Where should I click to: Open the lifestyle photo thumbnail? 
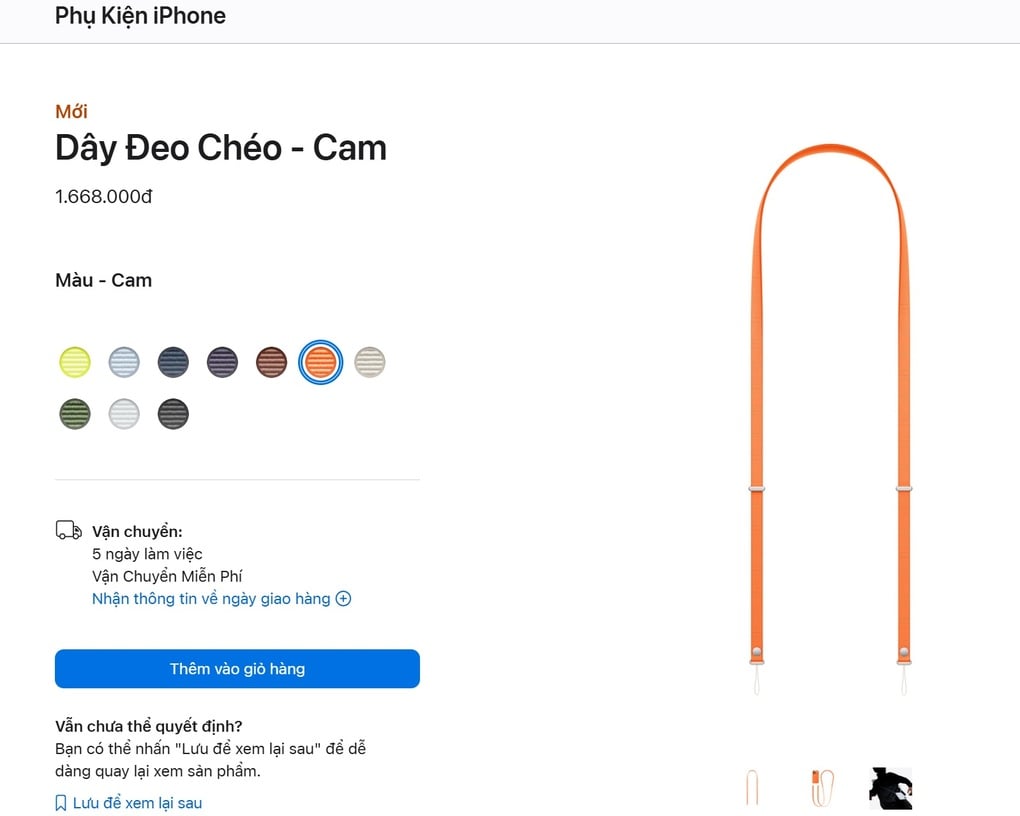(x=889, y=787)
